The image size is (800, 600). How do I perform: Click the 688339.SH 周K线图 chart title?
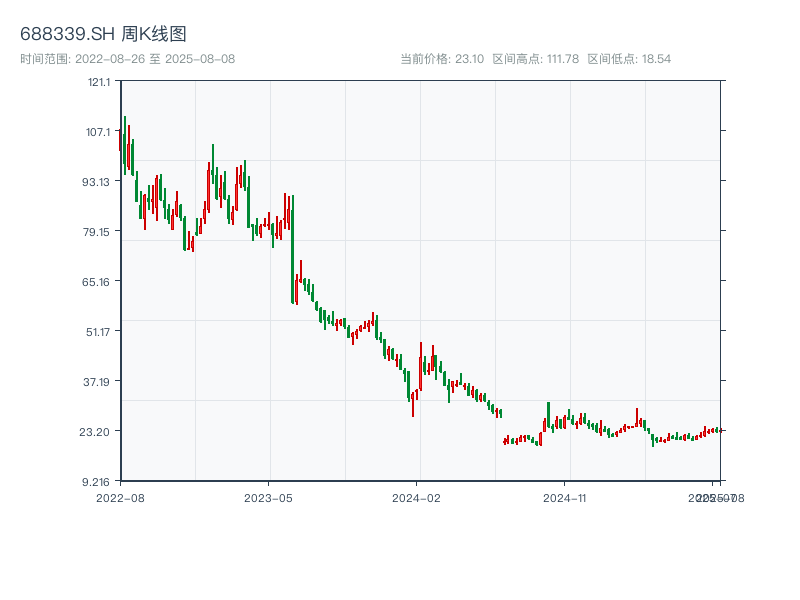[x=103, y=35]
